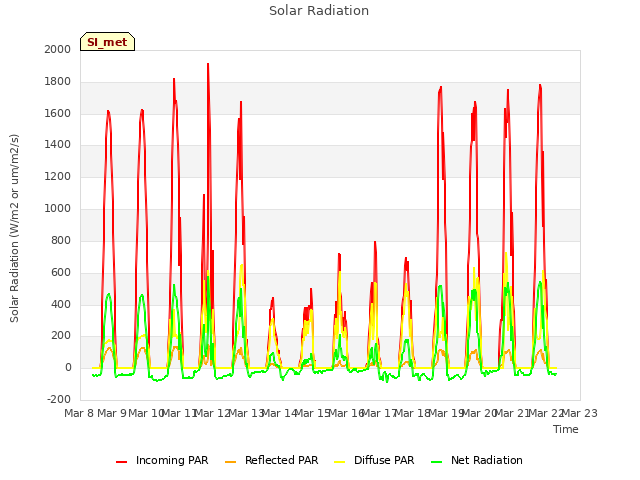640x480 pixels.
Task: Click the orange Reflected PAR legend swatch
Action: [231, 462]
